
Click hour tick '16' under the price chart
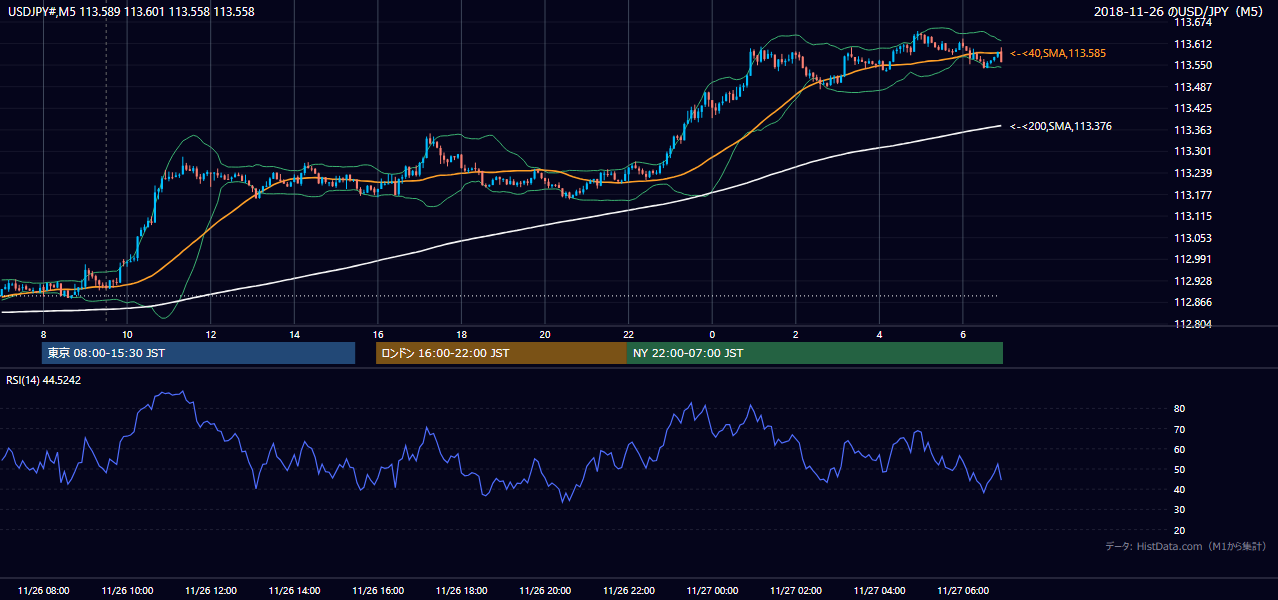click(x=378, y=334)
